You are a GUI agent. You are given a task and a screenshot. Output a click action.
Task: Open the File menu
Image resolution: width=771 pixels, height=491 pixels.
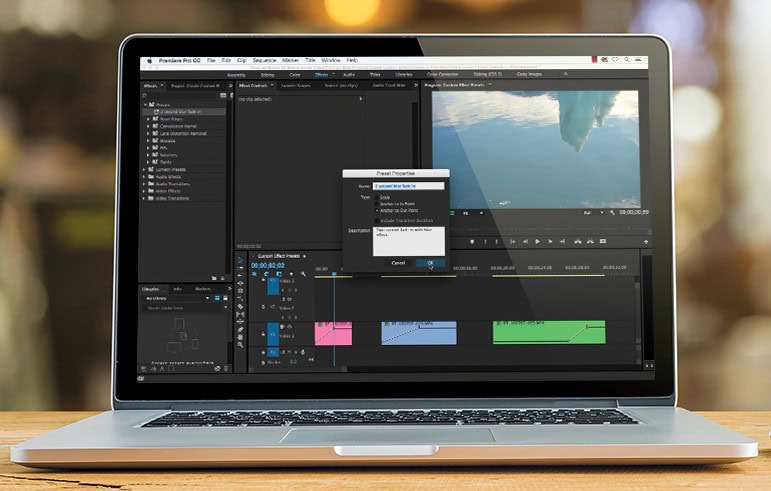[x=211, y=60]
